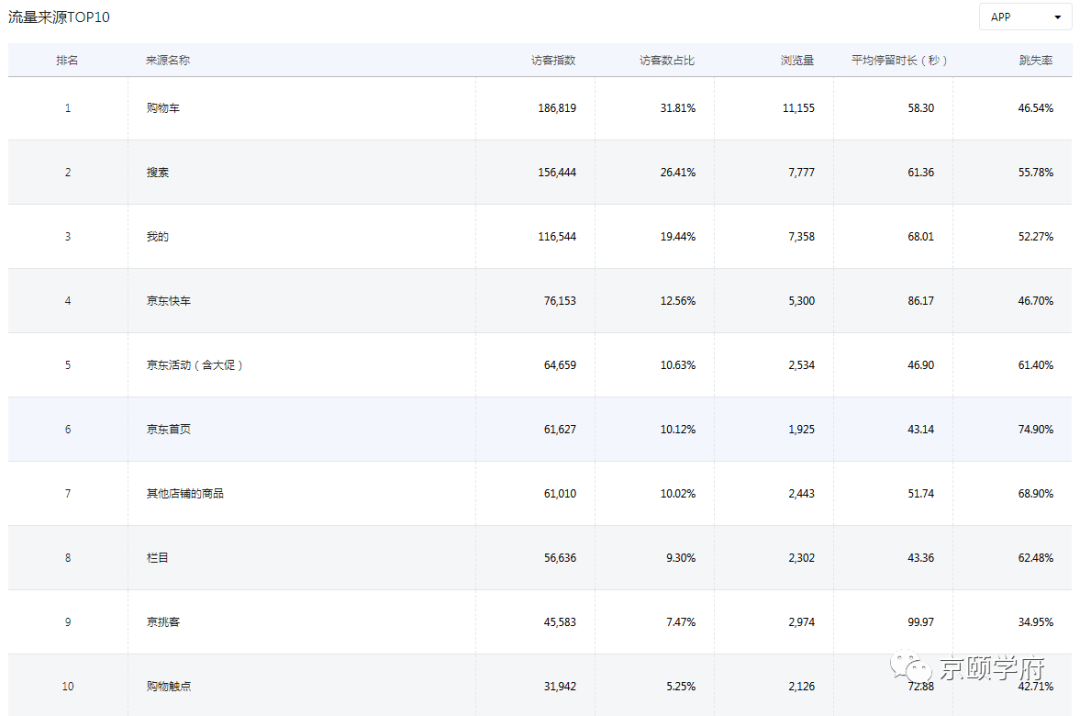The height and width of the screenshot is (716, 1080).
Task: Click the 9.30% visitor share cell
Action: (681, 558)
